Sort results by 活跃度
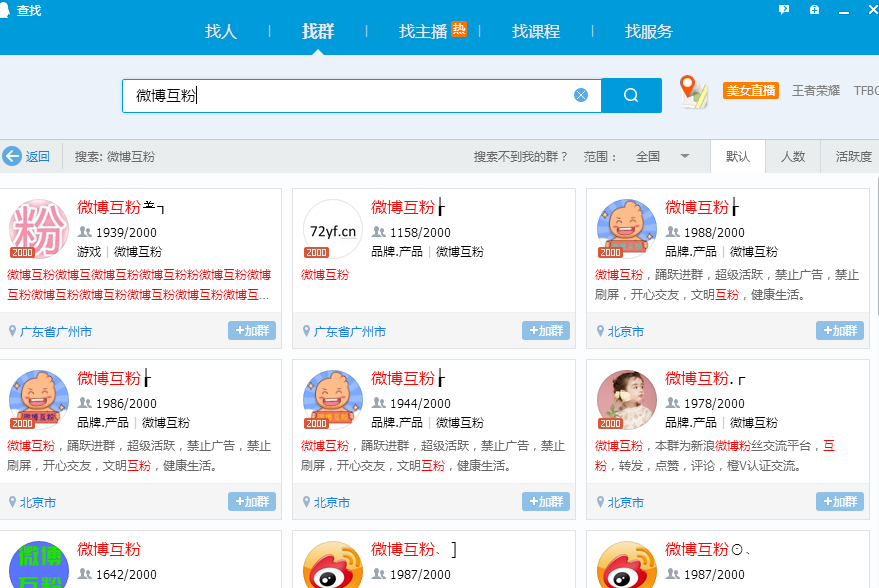 (x=853, y=156)
